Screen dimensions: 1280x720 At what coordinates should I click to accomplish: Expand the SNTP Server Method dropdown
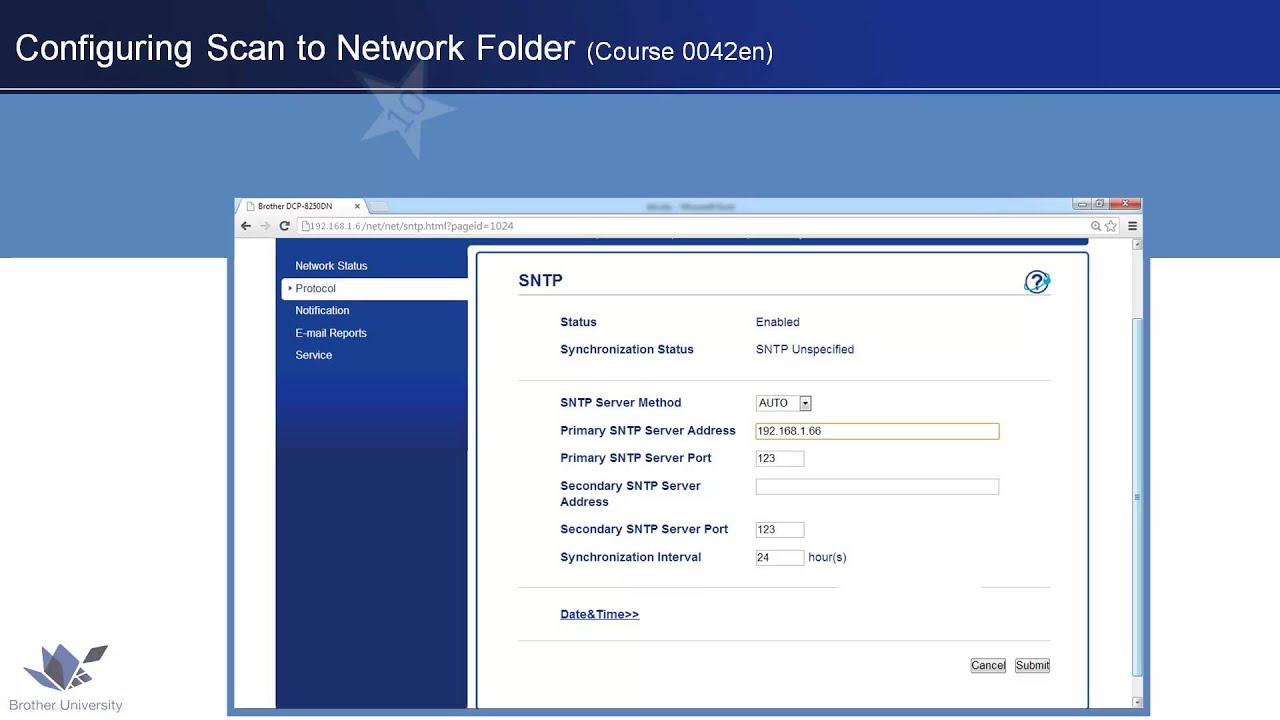coord(784,403)
